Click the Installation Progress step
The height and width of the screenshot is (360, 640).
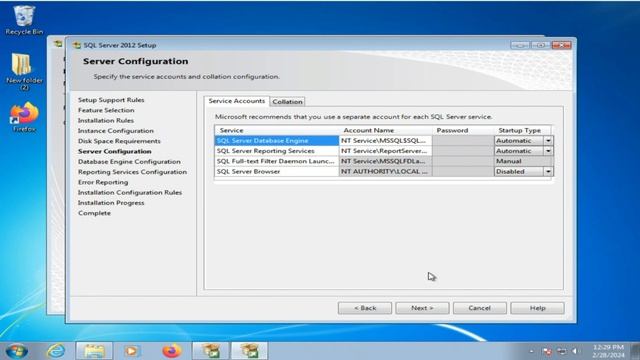[x=111, y=203]
